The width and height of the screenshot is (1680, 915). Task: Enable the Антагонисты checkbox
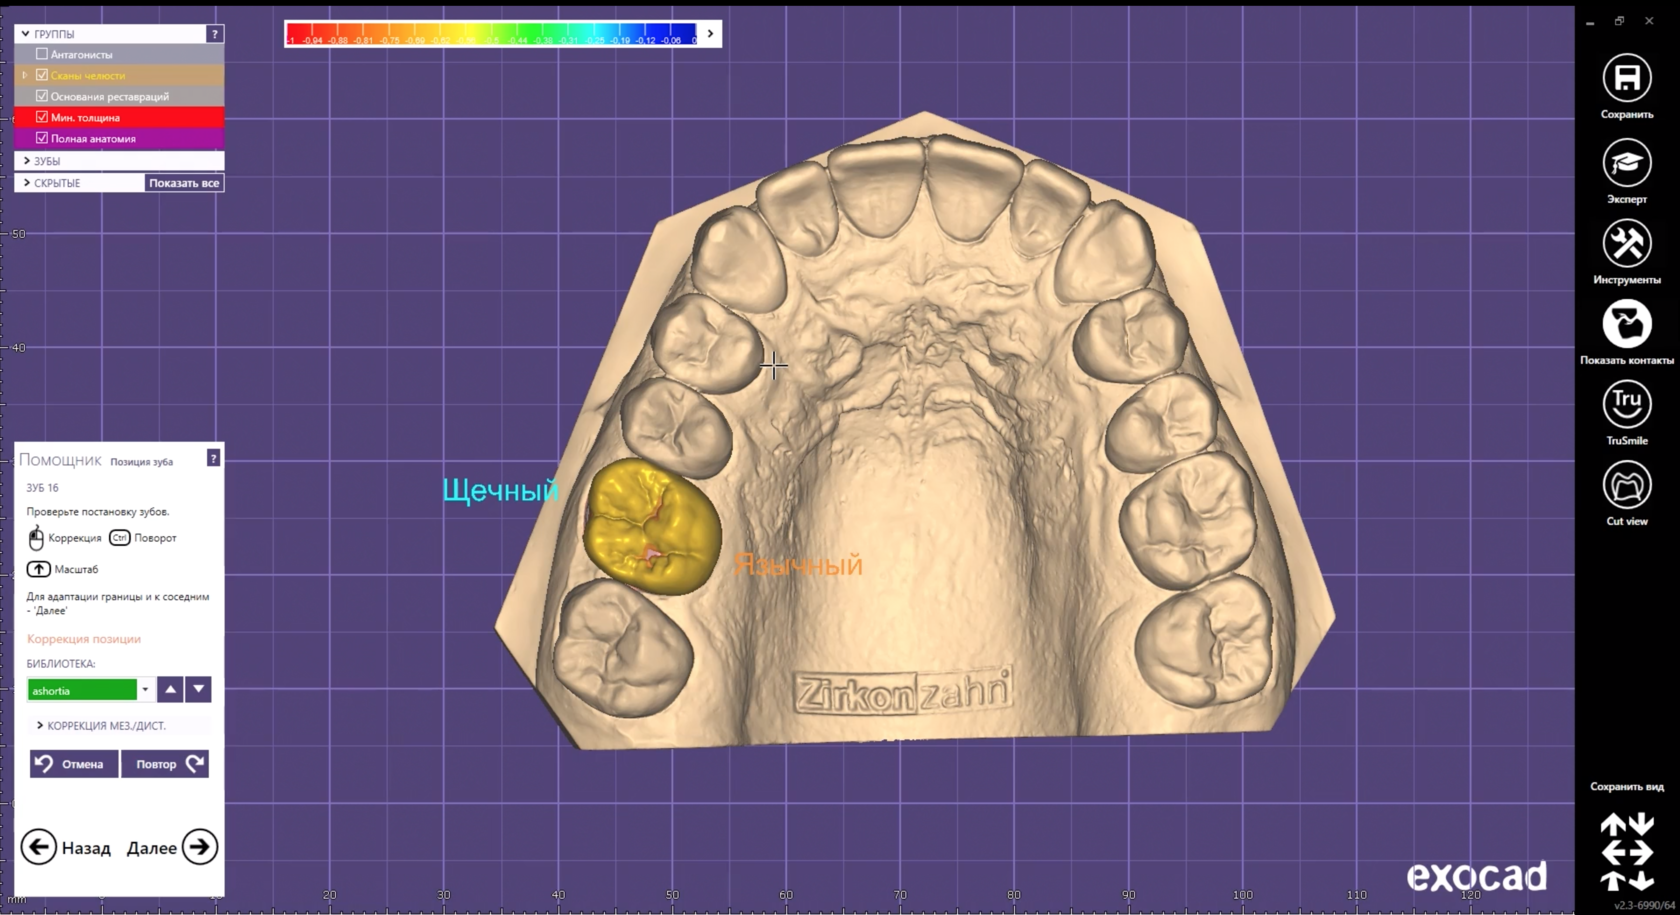(42, 54)
